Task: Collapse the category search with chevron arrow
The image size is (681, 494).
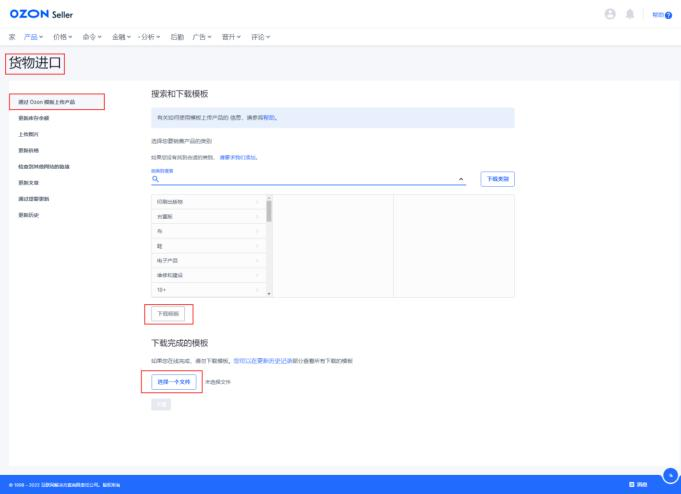Action: click(x=461, y=179)
